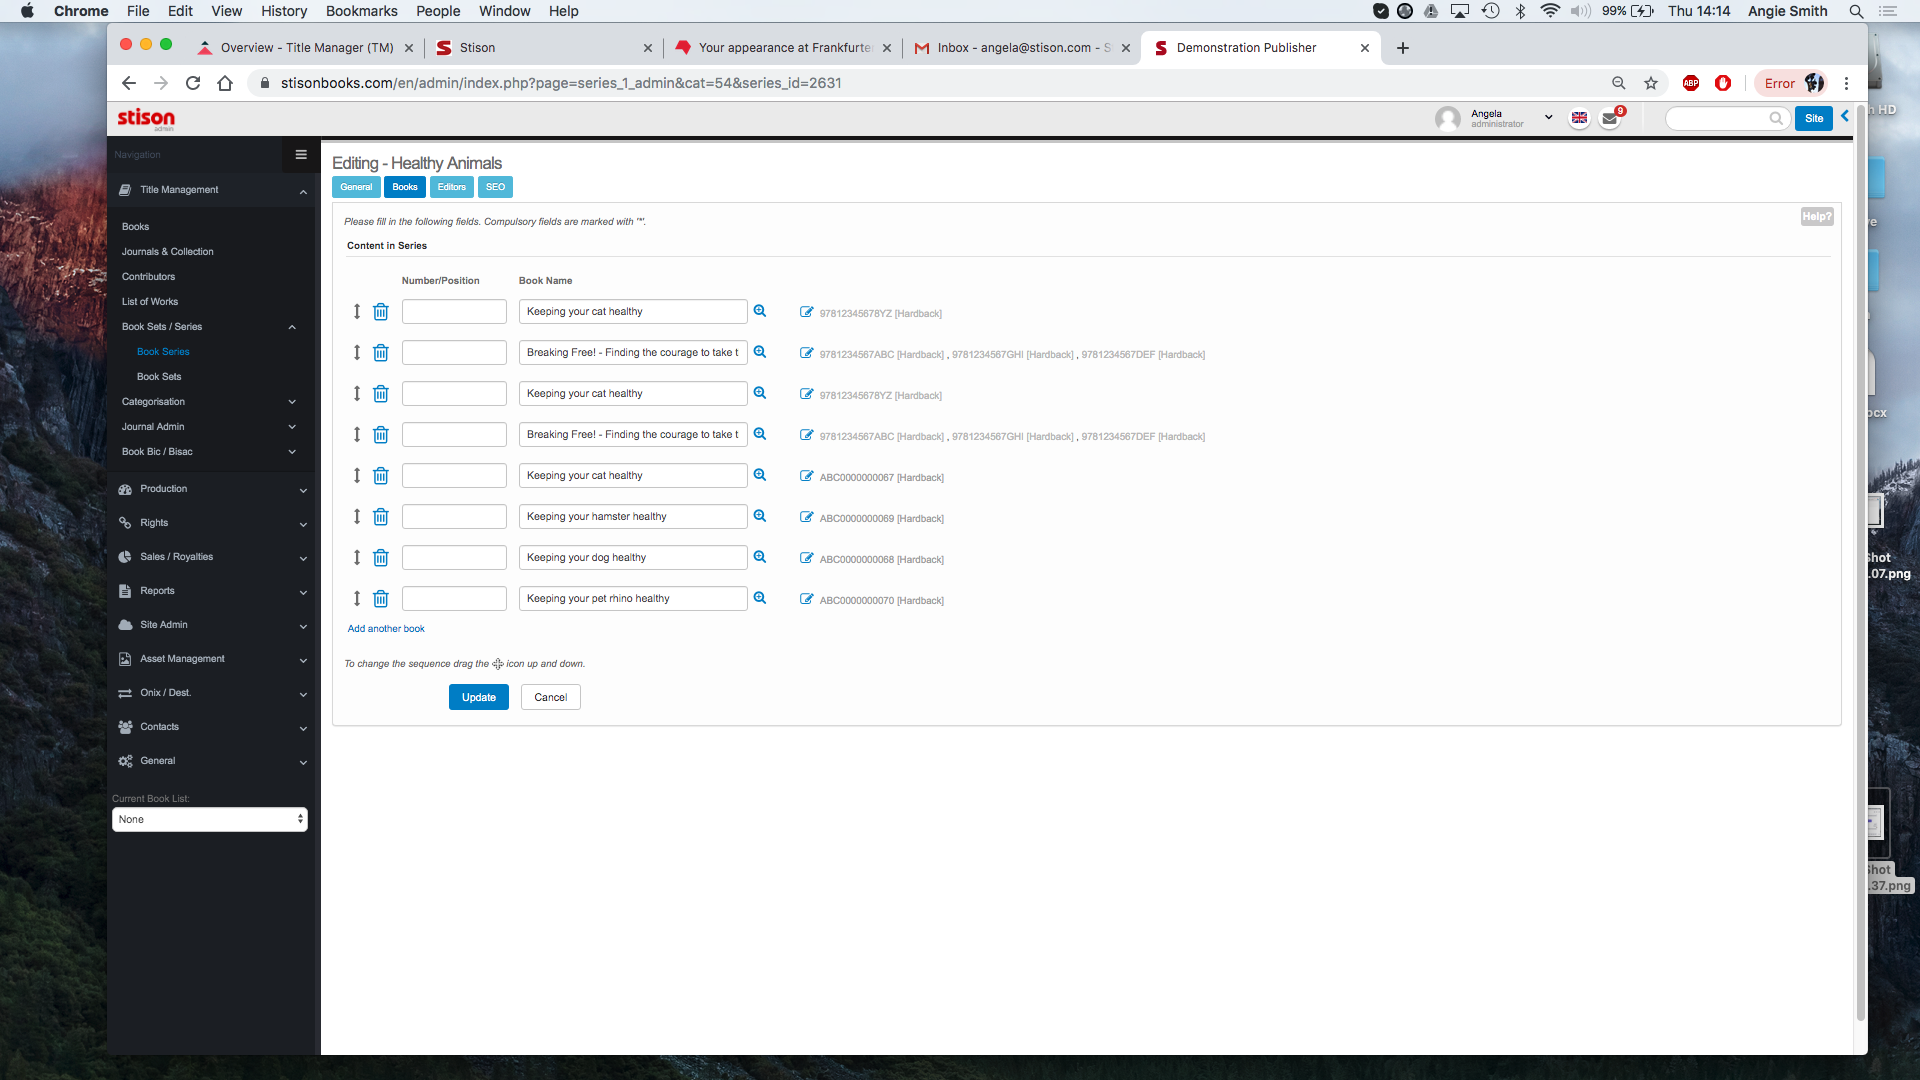Open the Bookmarks menu in the menu bar
The width and height of the screenshot is (1920, 1080).
(x=361, y=11)
